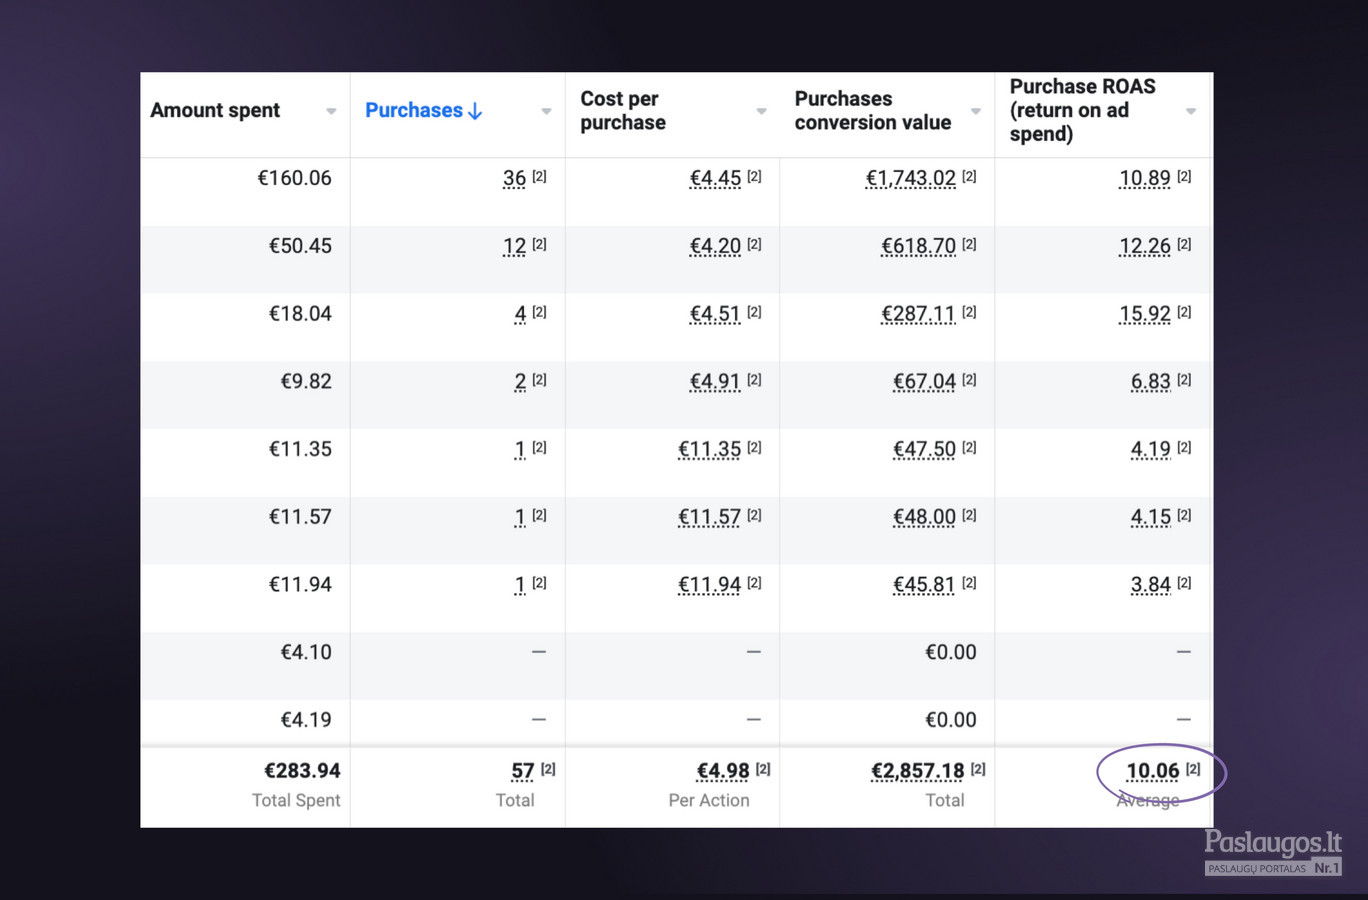The image size is (1368, 900).
Task: Expand the Purchases column dropdown arrow
Action: [546, 111]
